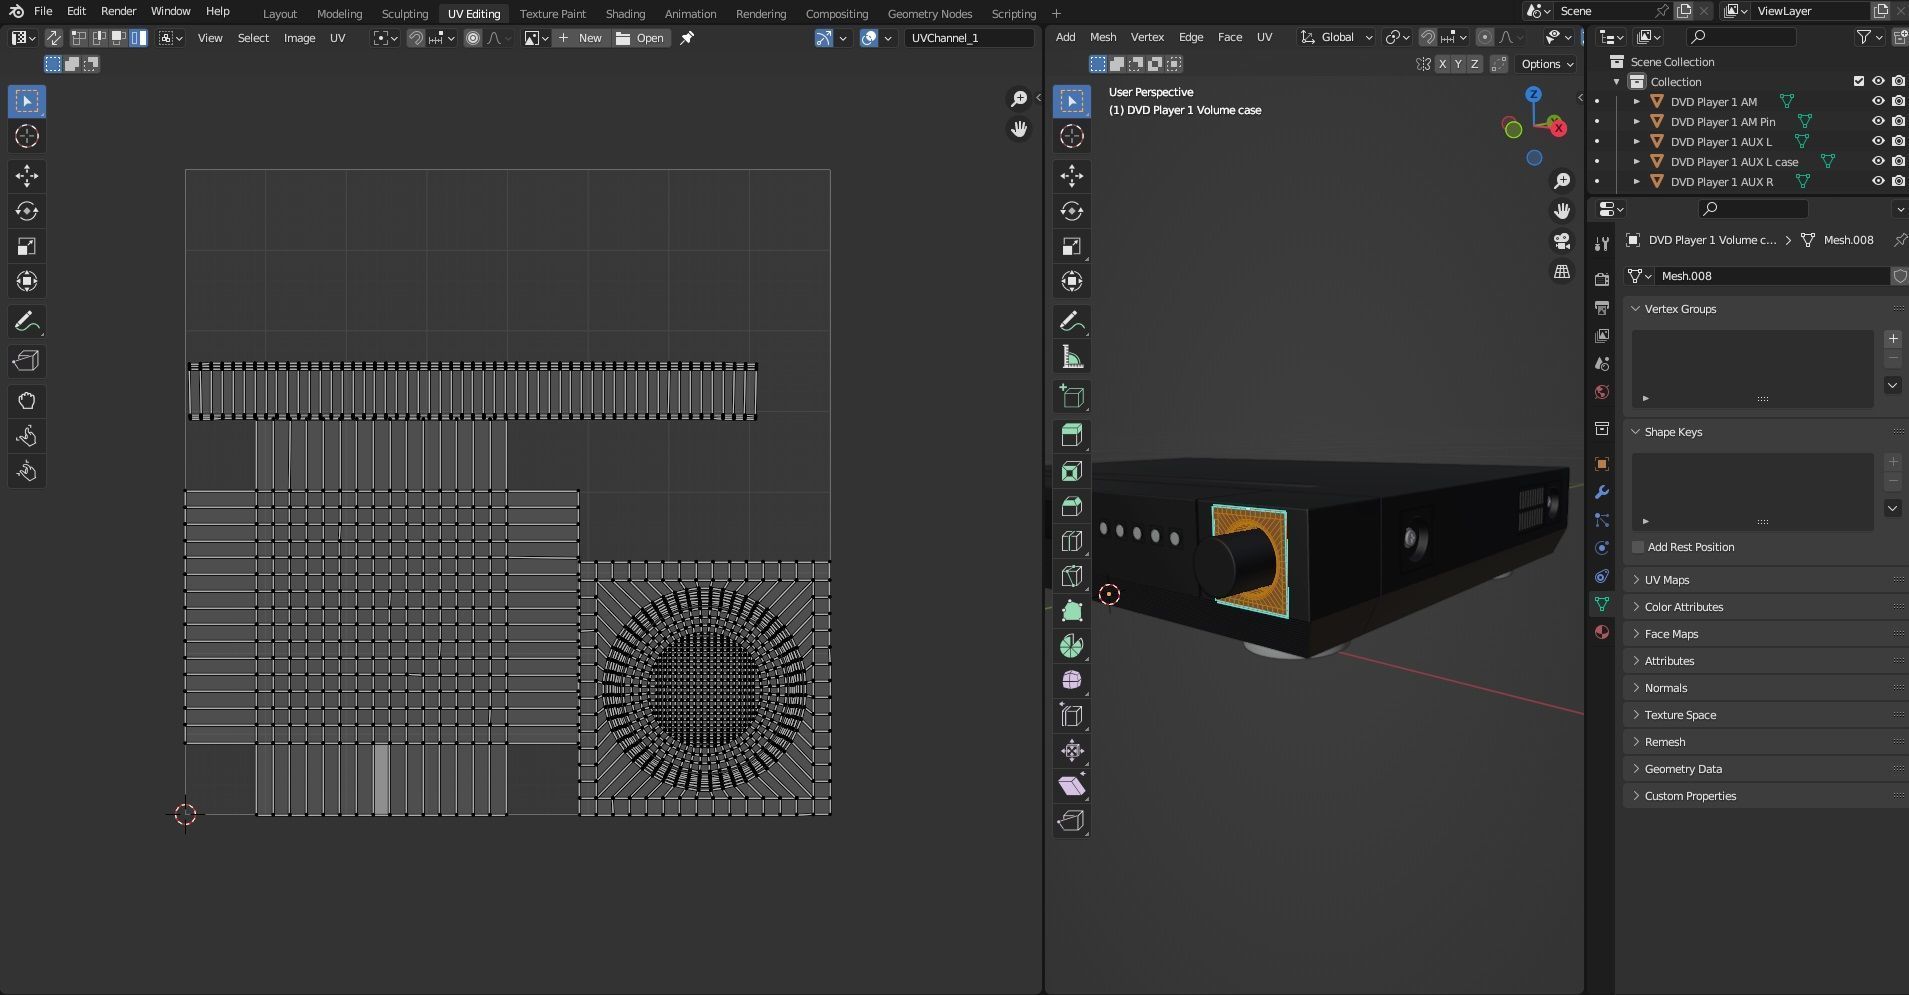1909x995 pixels.
Task: Click the outliner search field
Action: (x=1741, y=37)
